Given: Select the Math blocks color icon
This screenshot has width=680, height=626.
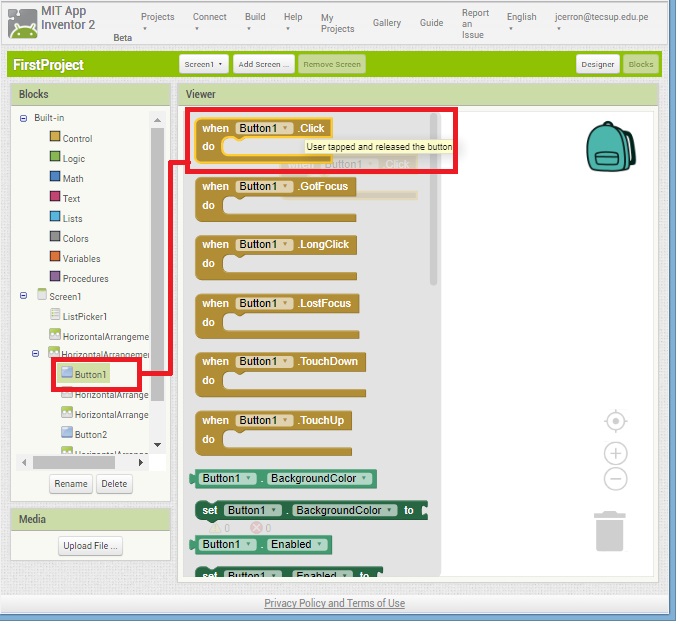Looking at the screenshot, I should [x=55, y=176].
